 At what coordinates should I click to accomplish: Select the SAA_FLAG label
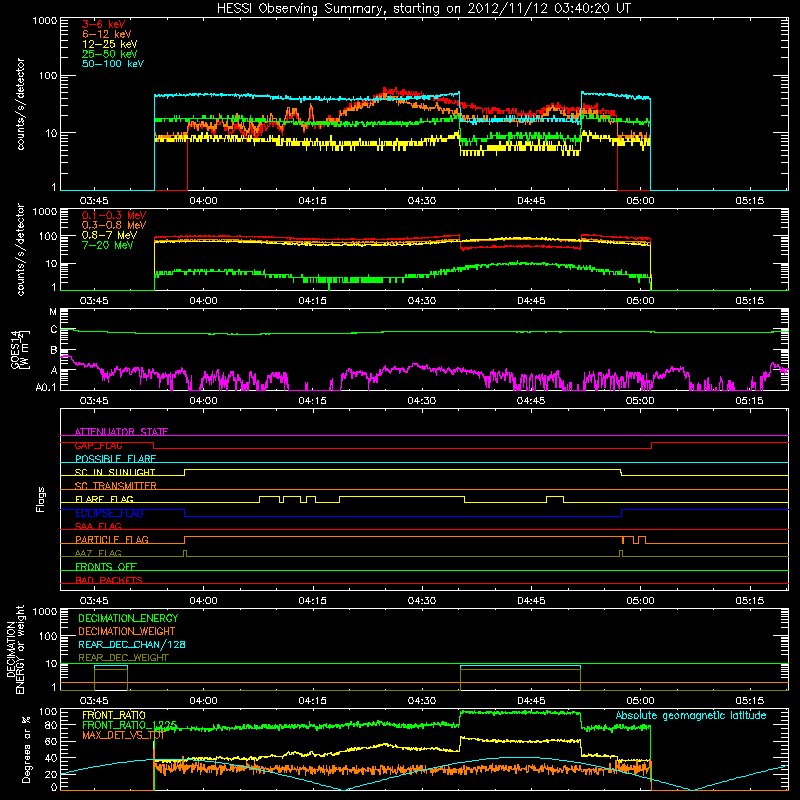pos(98,526)
